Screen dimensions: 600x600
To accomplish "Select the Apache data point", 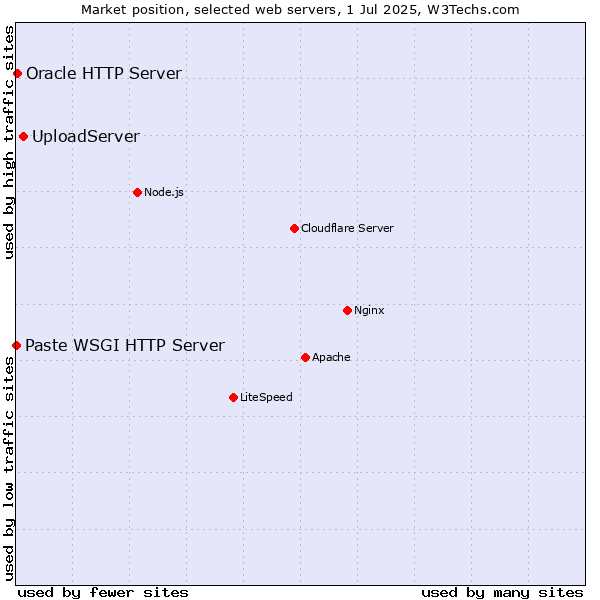I will click(x=305, y=357).
